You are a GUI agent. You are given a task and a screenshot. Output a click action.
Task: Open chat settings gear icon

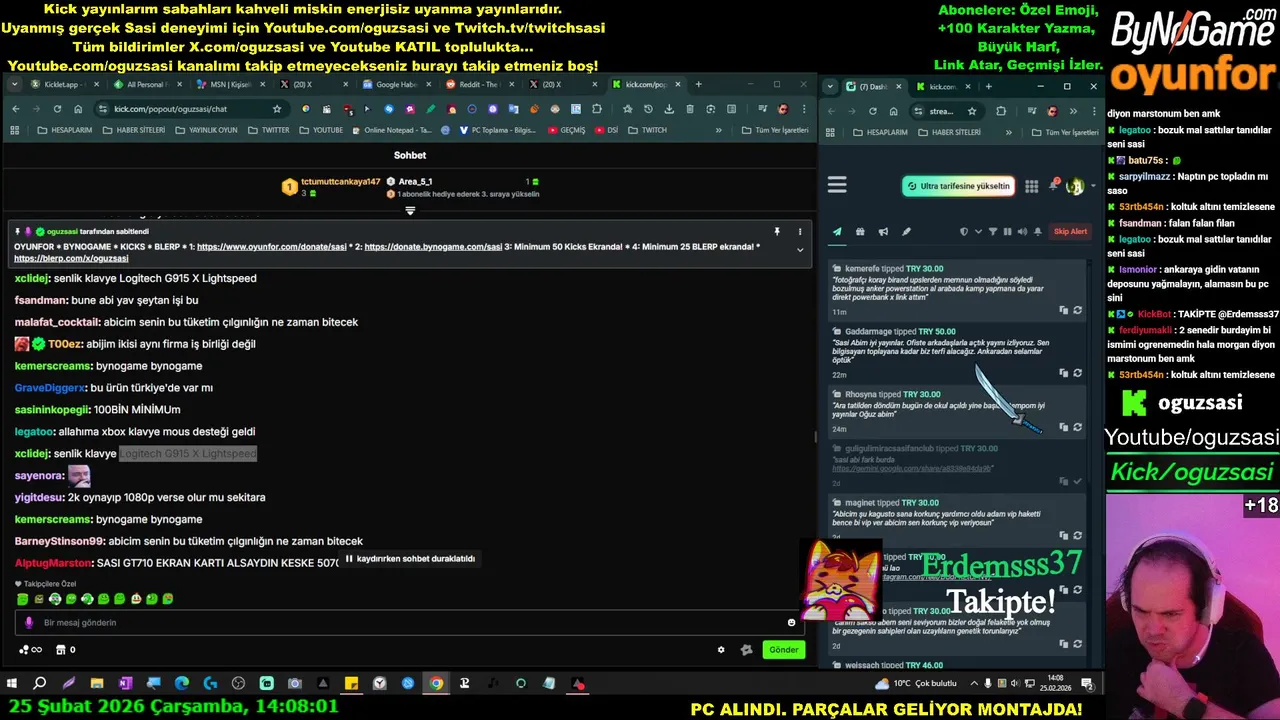721,650
